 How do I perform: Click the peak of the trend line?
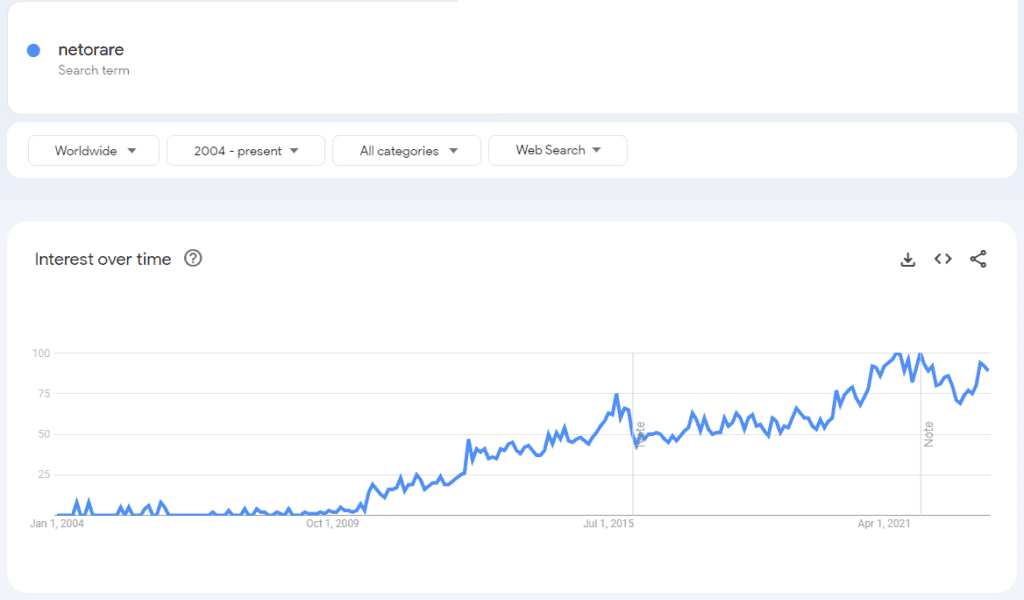898,353
